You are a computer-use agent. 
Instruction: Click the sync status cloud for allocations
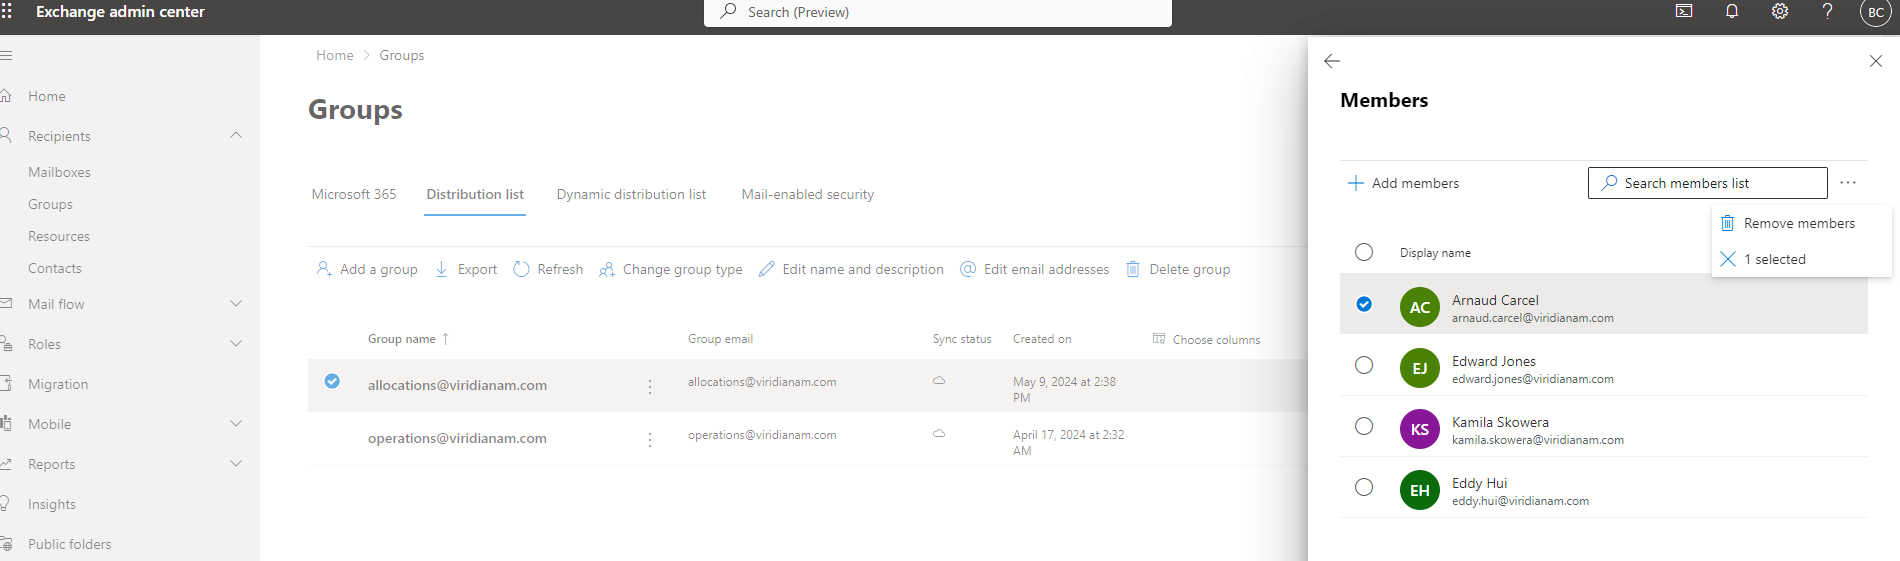[939, 381]
